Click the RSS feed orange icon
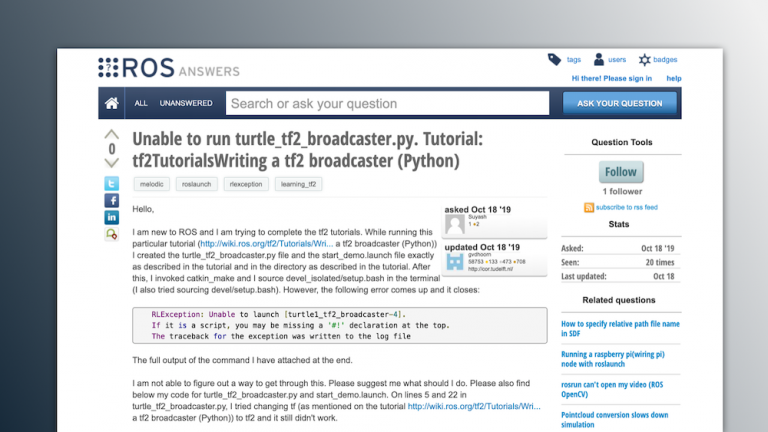768x432 pixels. click(x=589, y=207)
